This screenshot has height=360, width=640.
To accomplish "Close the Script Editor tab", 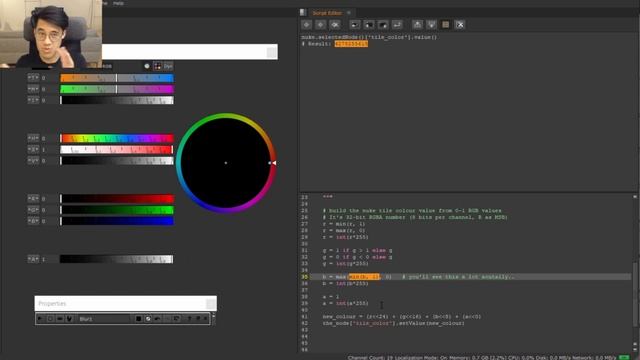I will pyautogui.click(x=349, y=13).
